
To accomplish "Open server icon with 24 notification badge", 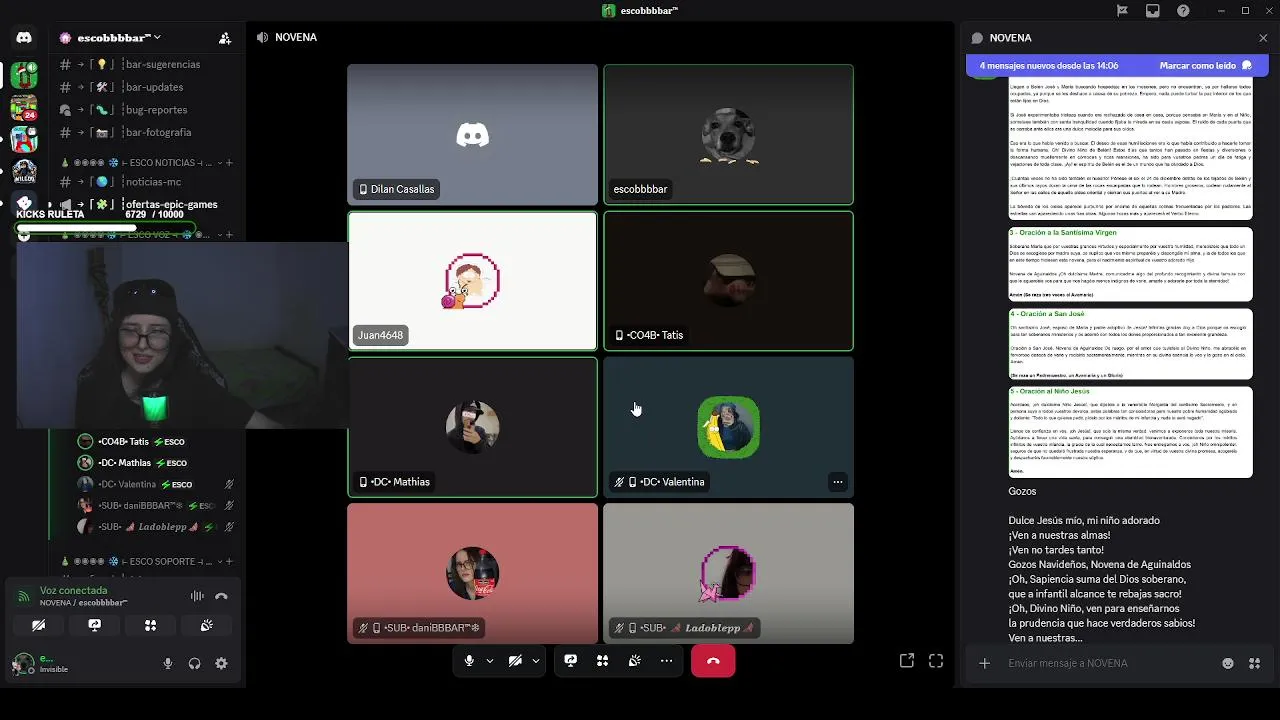I will 24,107.
